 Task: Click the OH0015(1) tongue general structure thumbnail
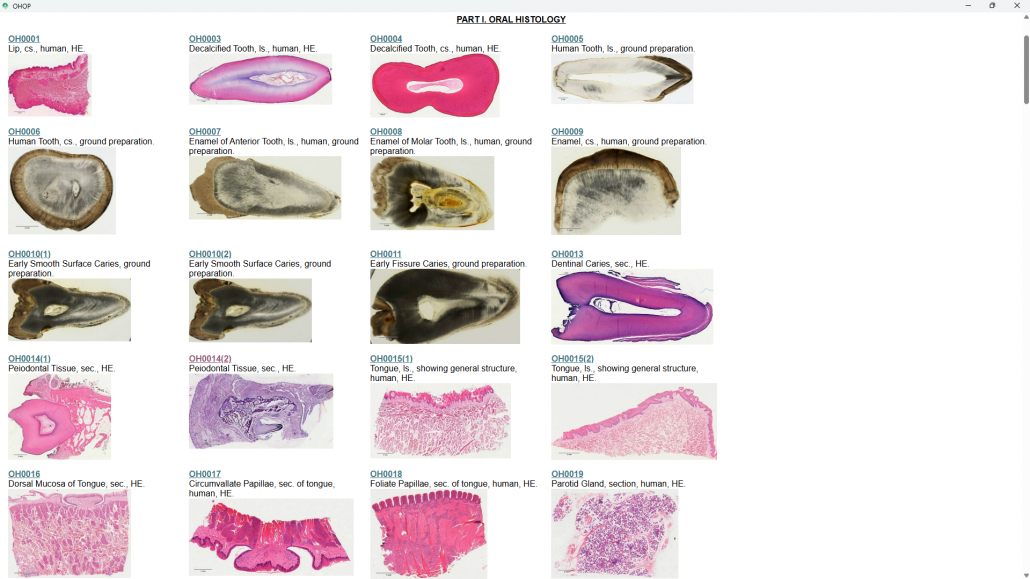(x=440, y=421)
